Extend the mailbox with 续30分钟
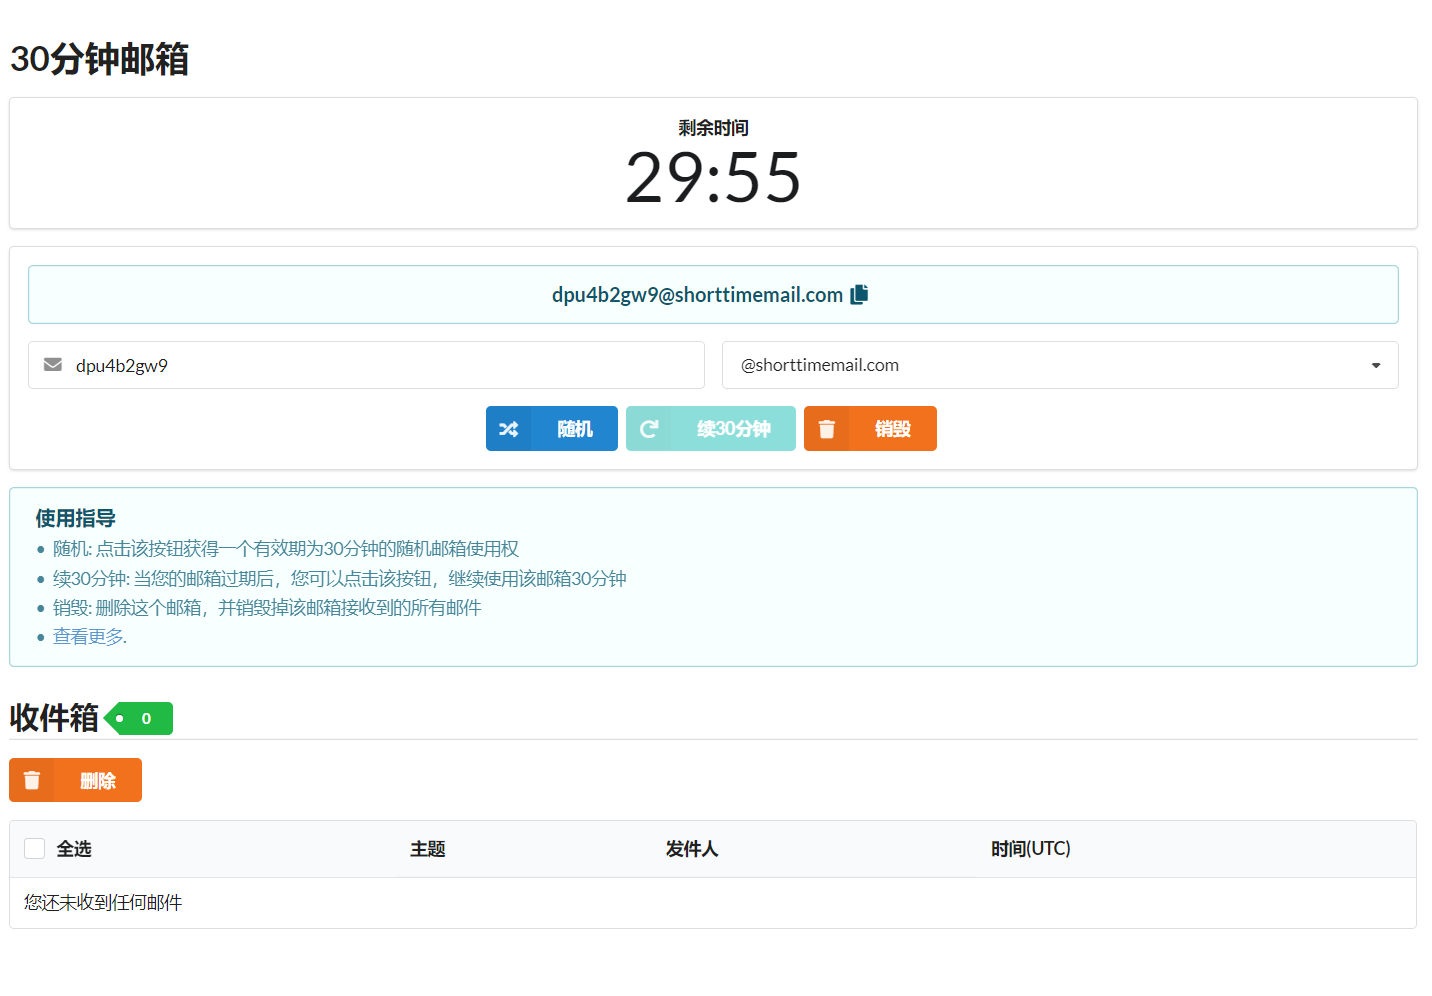This screenshot has width=1432, height=996. (x=711, y=429)
